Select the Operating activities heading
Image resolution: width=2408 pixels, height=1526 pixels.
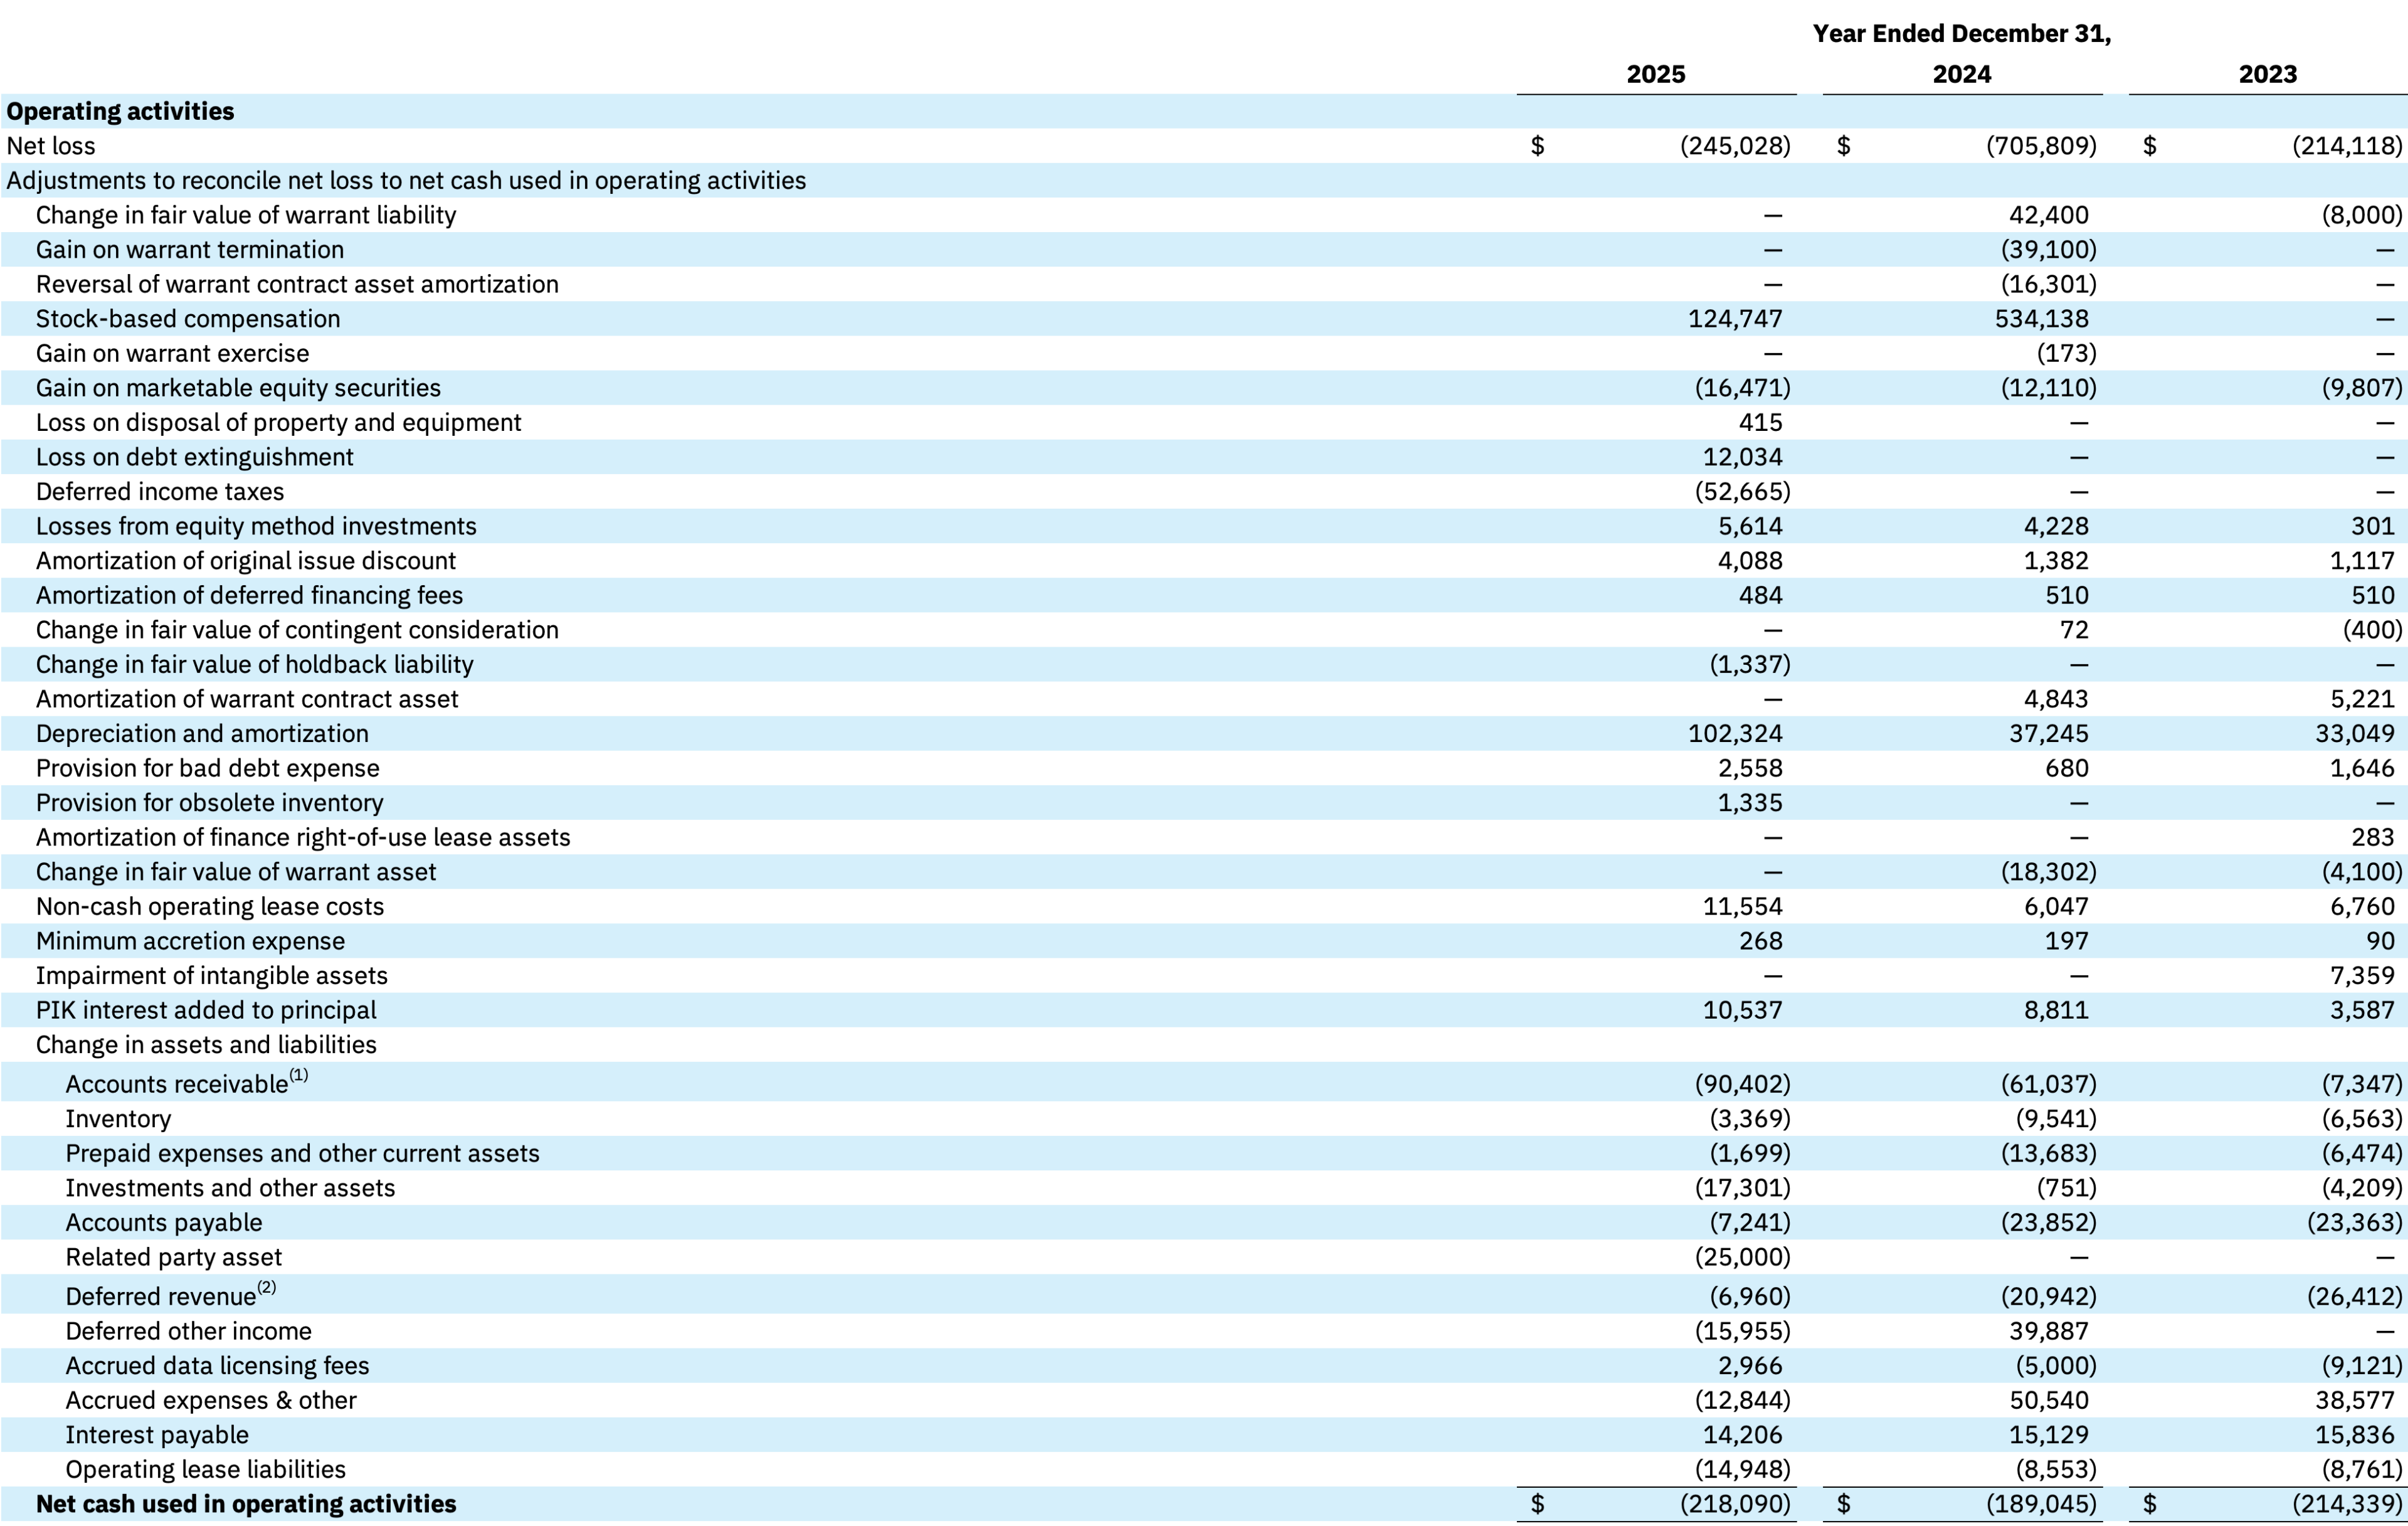click(x=120, y=111)
